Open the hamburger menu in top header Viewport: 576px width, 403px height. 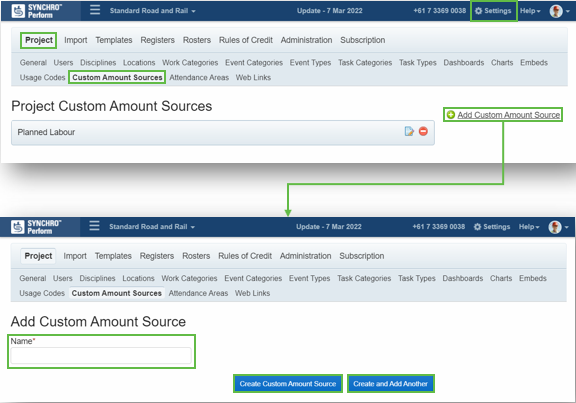95,10
